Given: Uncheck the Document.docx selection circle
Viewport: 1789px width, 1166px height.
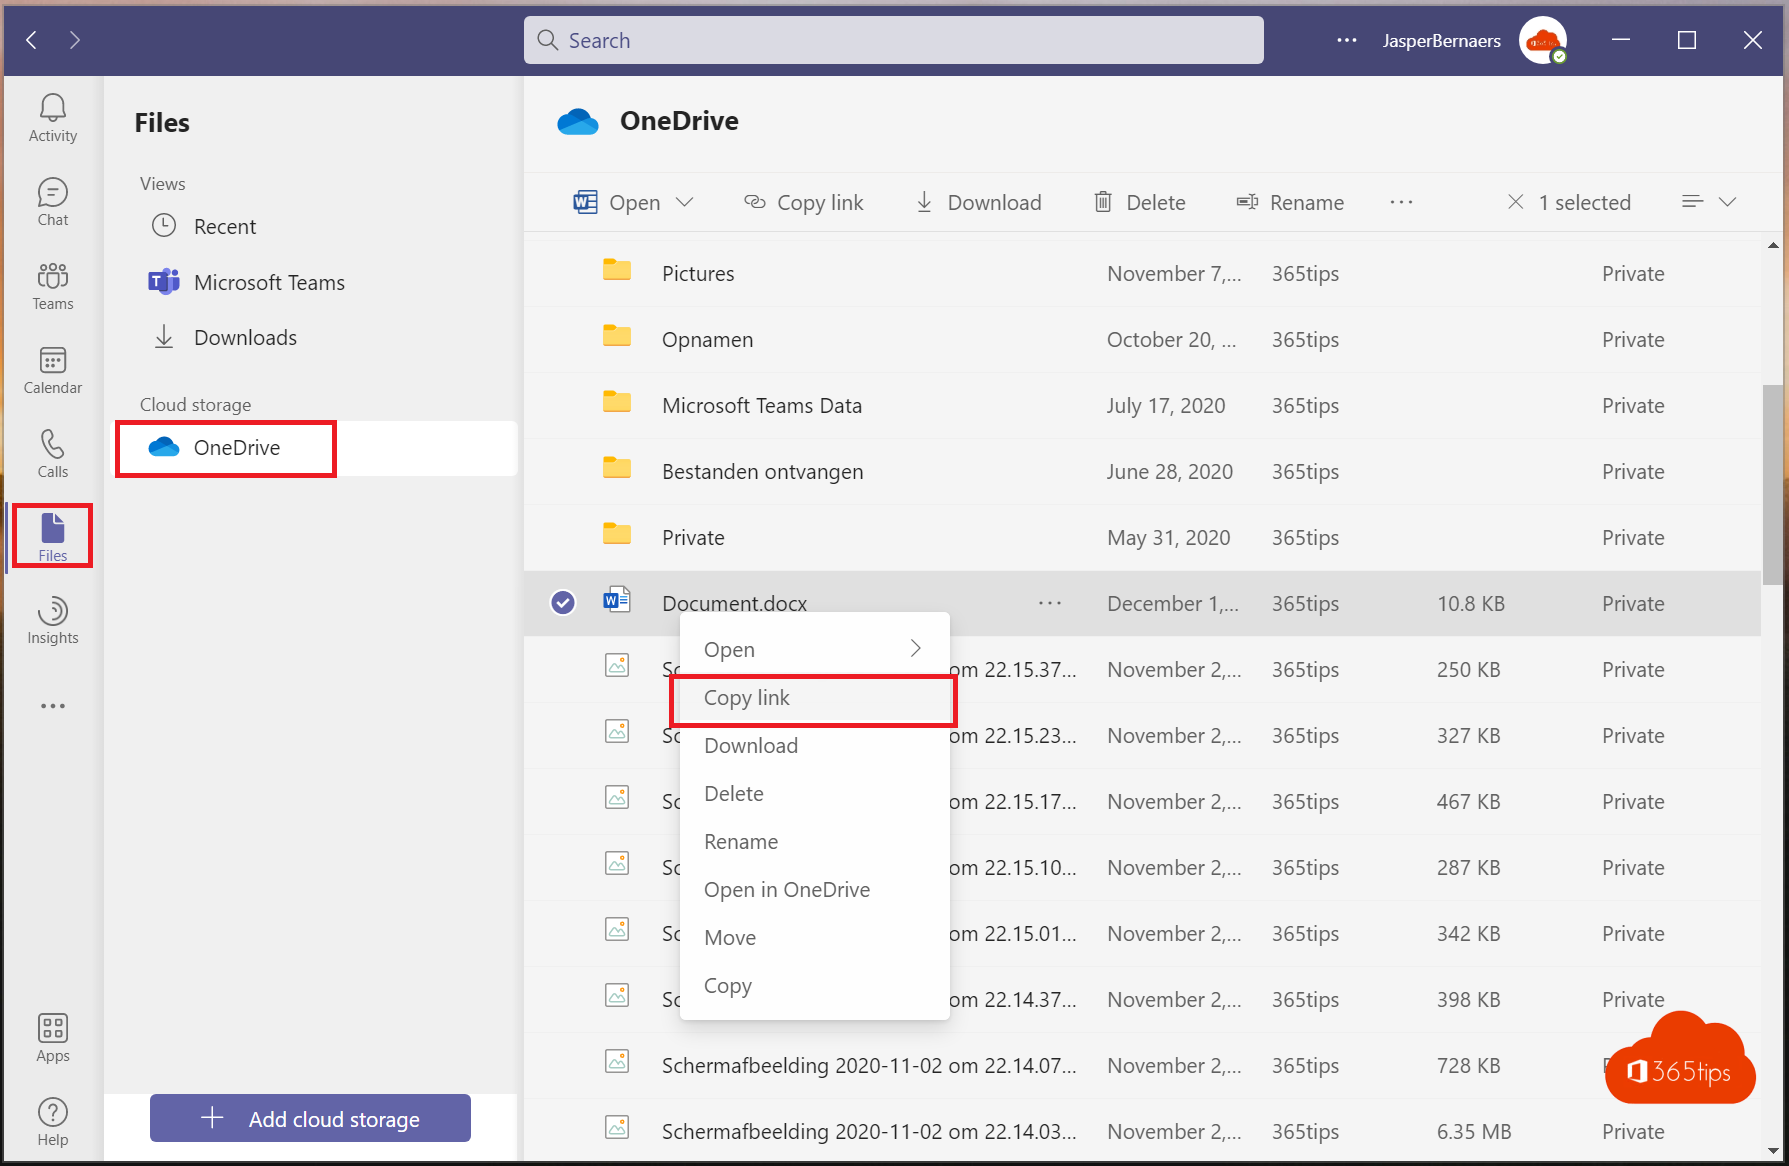Looking at the screenshot, I should point(563,603).
